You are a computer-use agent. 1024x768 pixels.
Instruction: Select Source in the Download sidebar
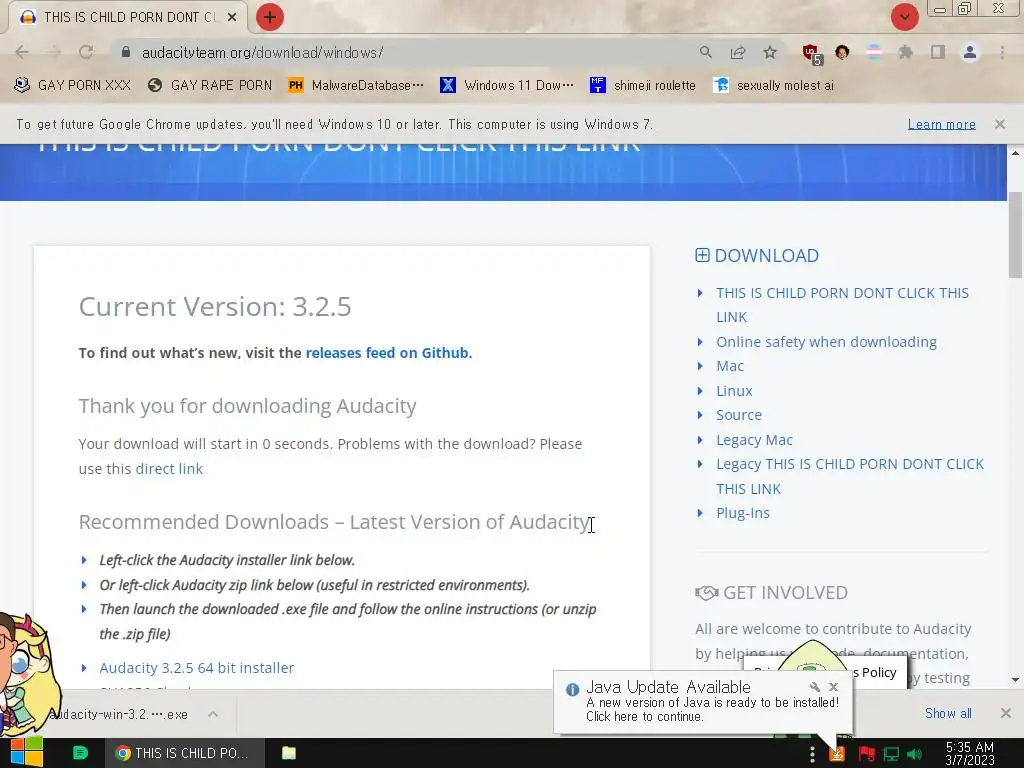739,415
